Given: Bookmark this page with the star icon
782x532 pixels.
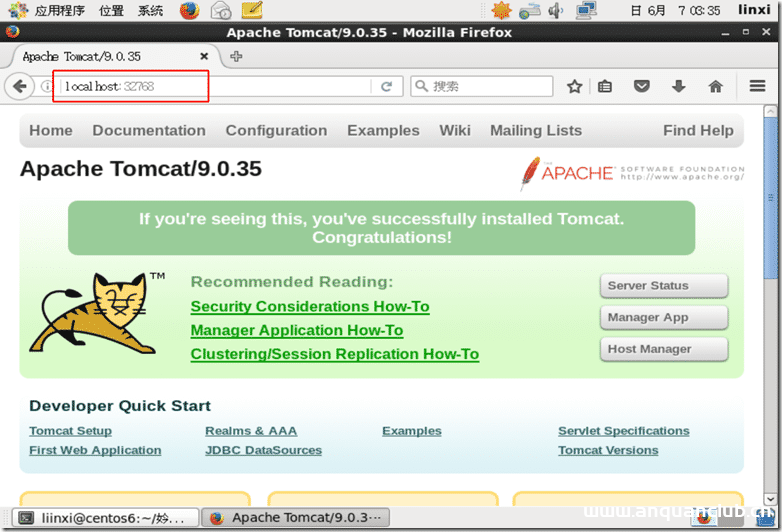Looking at the screenshot, I should [575, 86].
